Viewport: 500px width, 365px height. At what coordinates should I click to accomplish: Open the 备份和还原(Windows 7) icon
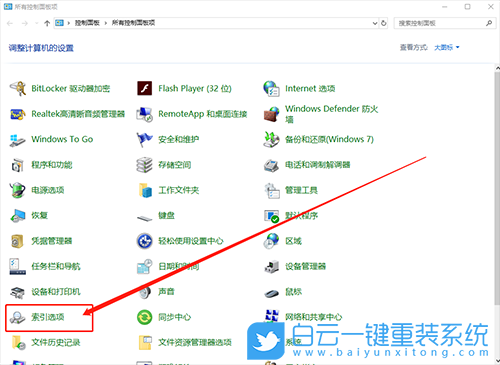tap(271, 140)
